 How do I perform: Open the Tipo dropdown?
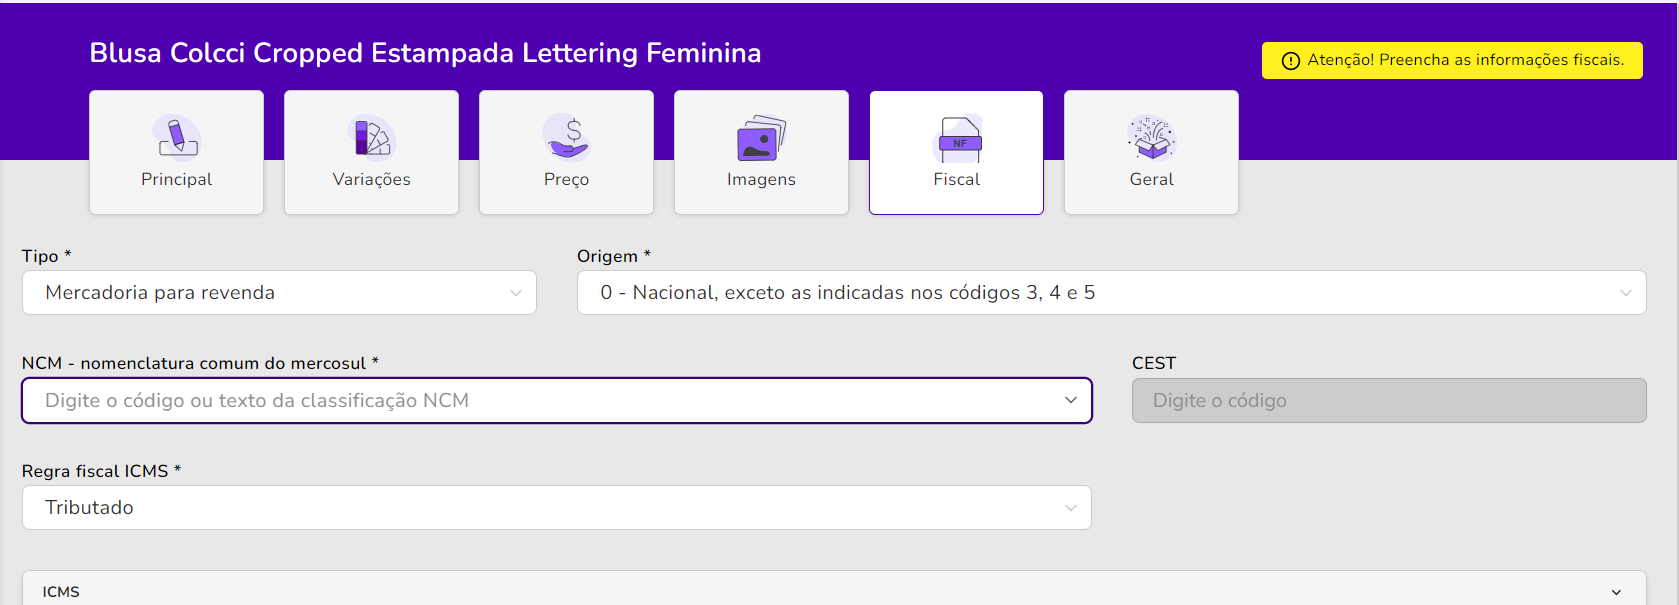pyautogui.click(x=279, y=293)
